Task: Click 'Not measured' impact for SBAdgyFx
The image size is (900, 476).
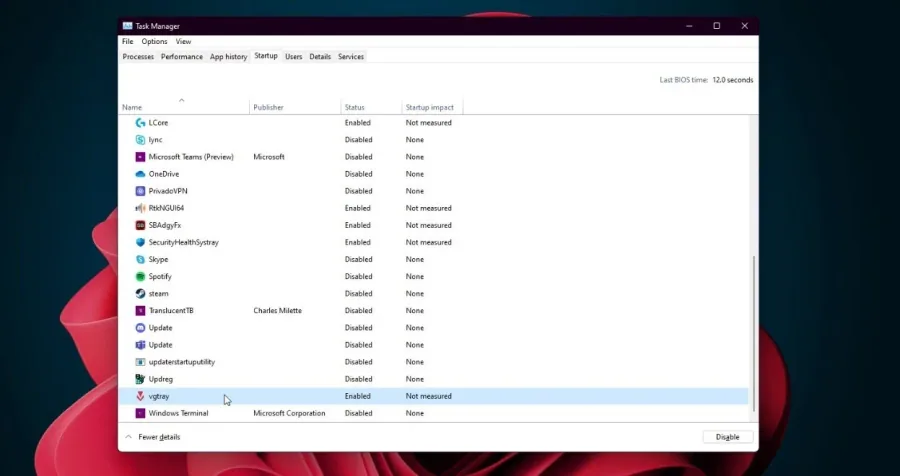Action: pyautogui.click(x=429, y=225)
